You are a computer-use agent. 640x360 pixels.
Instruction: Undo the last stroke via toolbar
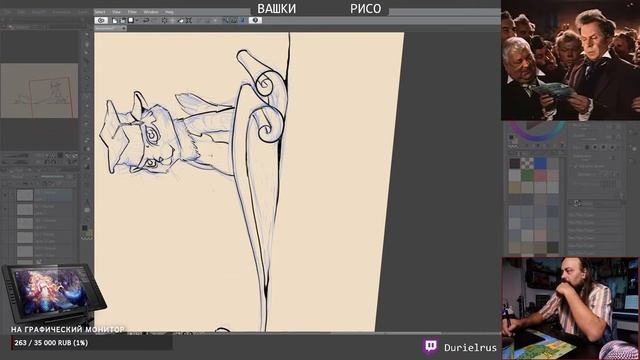pyautogui.click(x=146, y=20)
